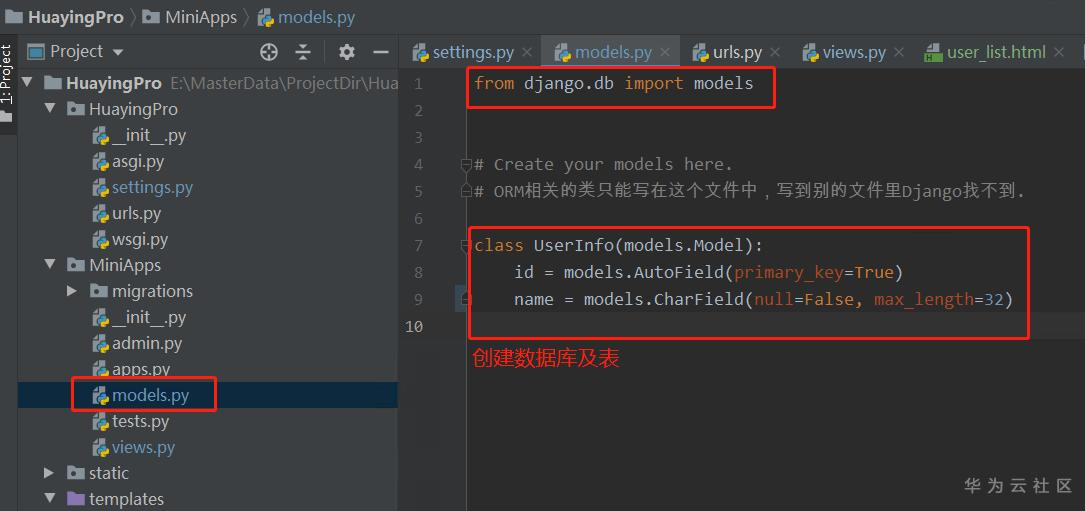Click the Python icon on settings.py tab
The height and width of the screenshot is (511, 1085).
pyautogui.click(x=421, y=53)
